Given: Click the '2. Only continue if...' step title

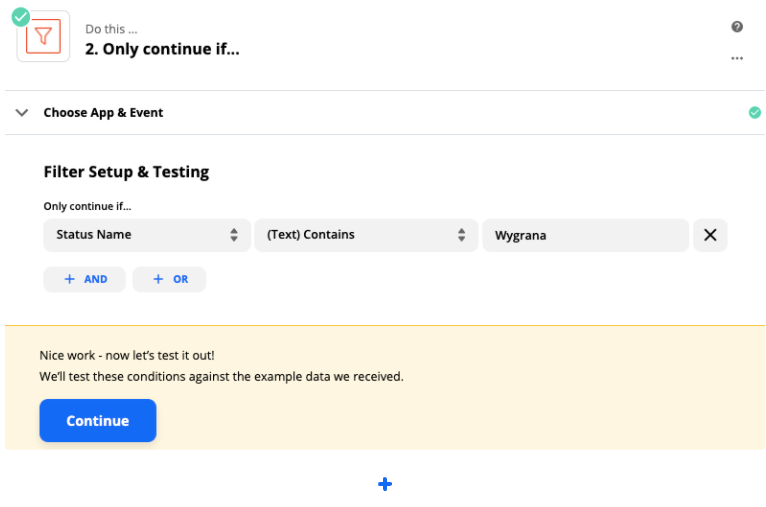Looking at the screenshot, I should point(162,49).
